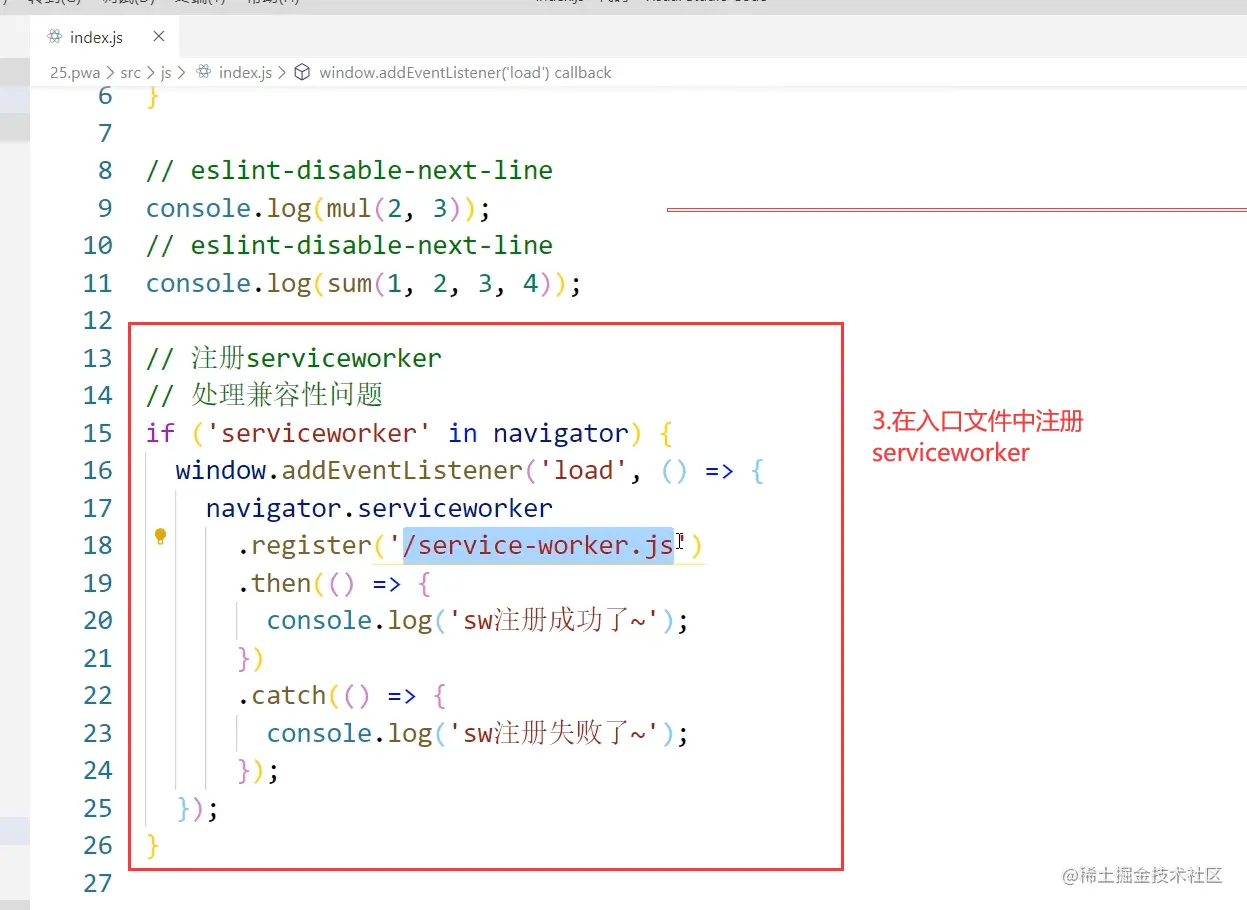Screen dimensions: 1247x910
Task: Select line number 27 in the gutter
Action: pos(98,883)
